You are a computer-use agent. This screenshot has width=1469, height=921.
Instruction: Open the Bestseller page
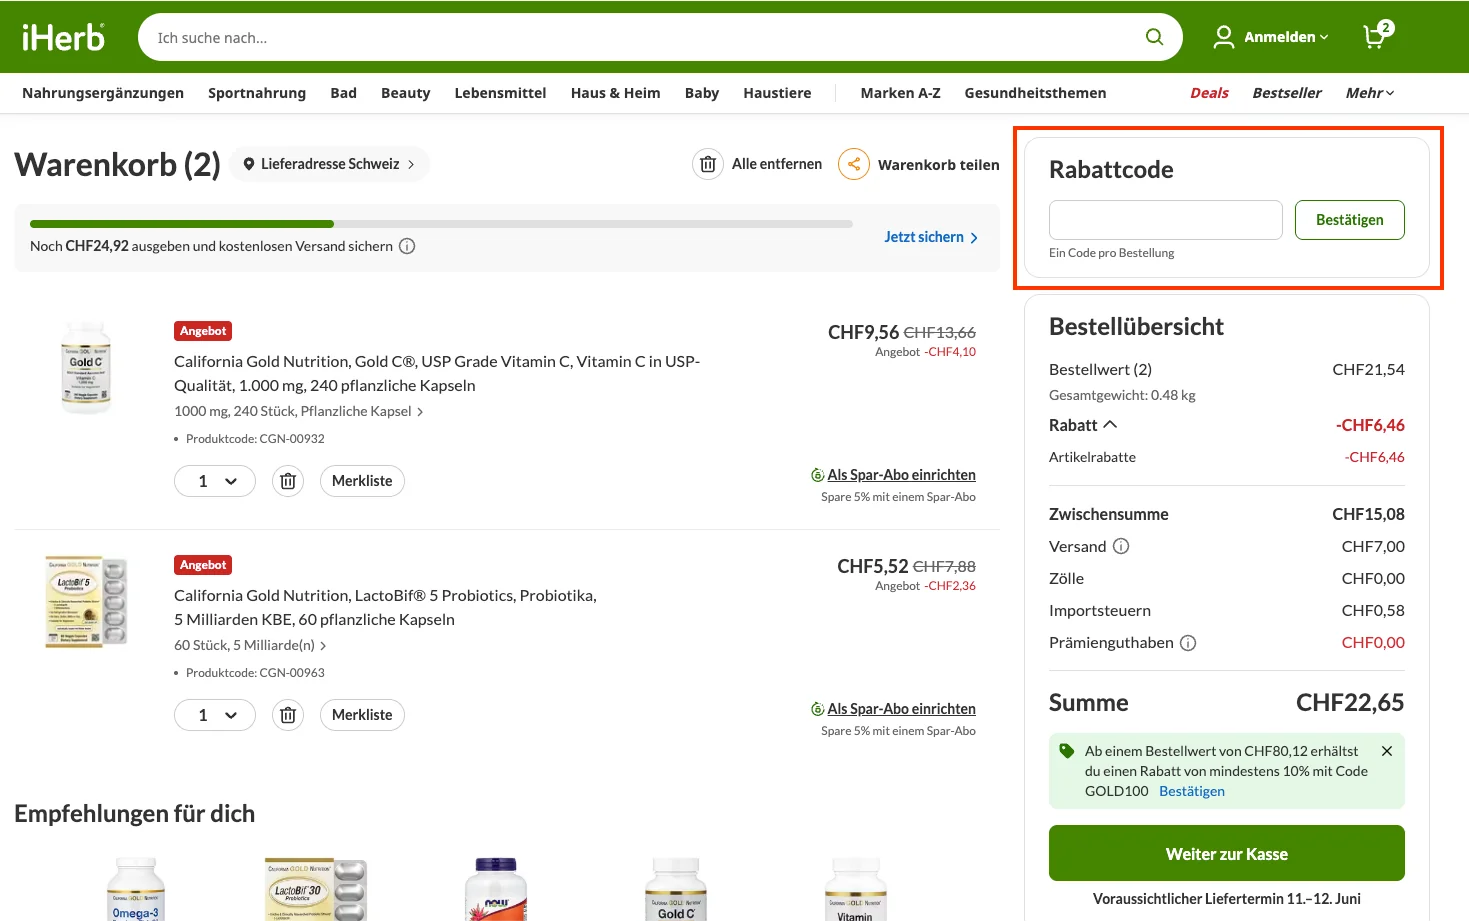click(1287, 93)
